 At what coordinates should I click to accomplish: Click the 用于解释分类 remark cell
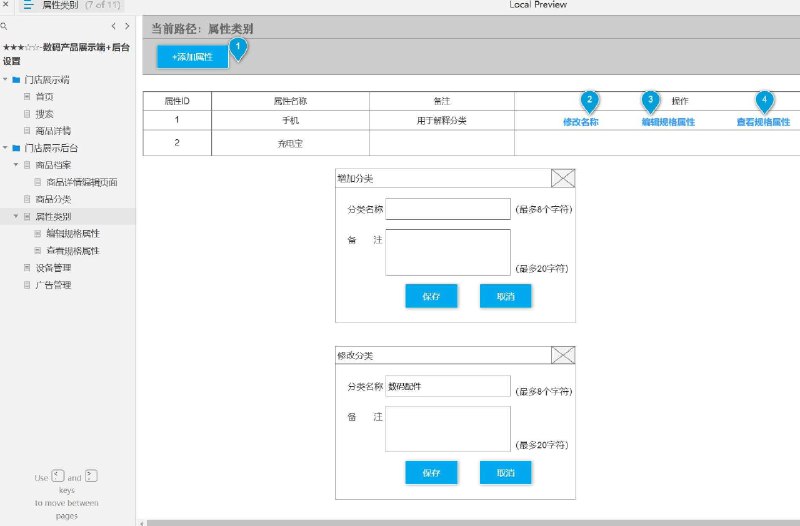coord(442,120)
